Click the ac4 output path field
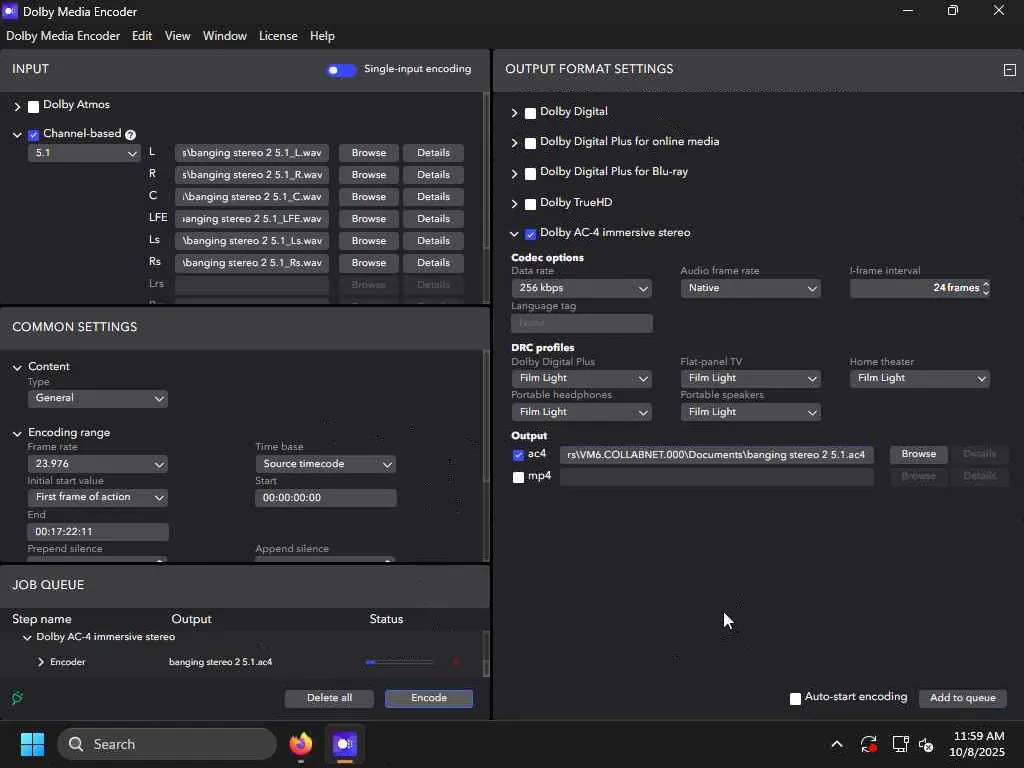This screenshot has width=1024, height=768. 716,455
